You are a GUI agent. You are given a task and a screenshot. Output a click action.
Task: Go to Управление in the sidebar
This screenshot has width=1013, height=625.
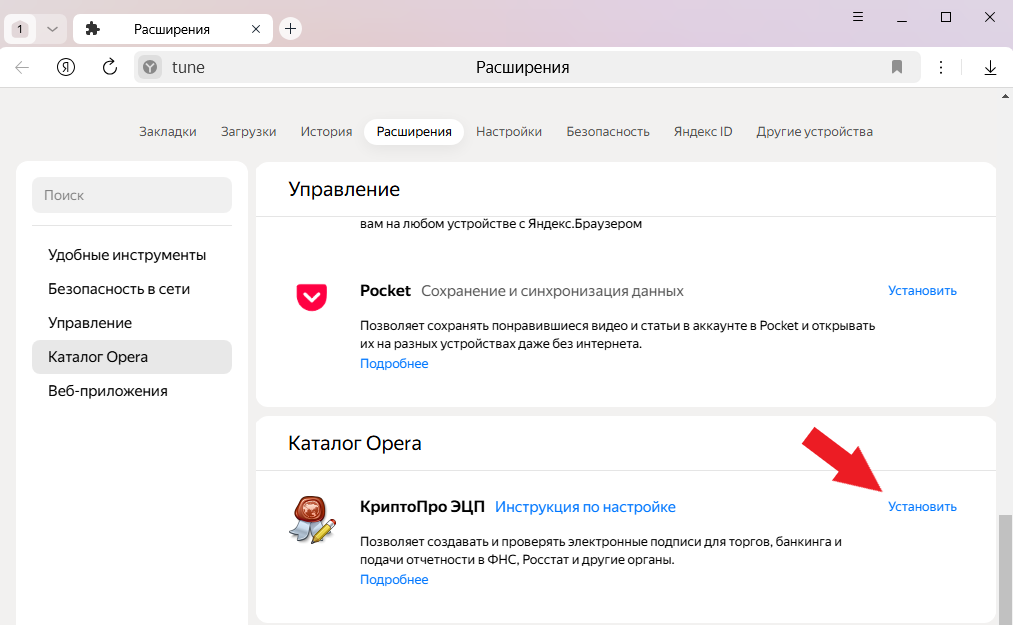point(90,323)
